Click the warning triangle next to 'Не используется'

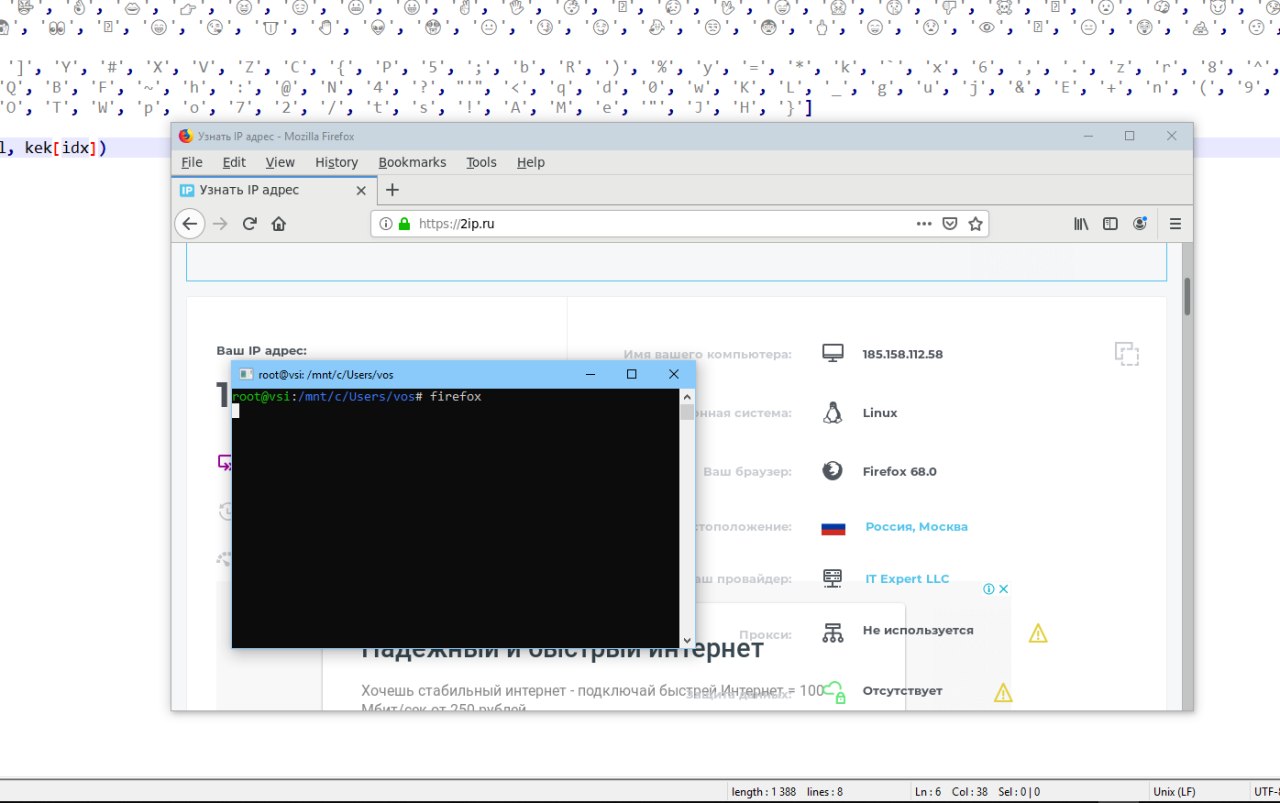[x=1038, y=633]
